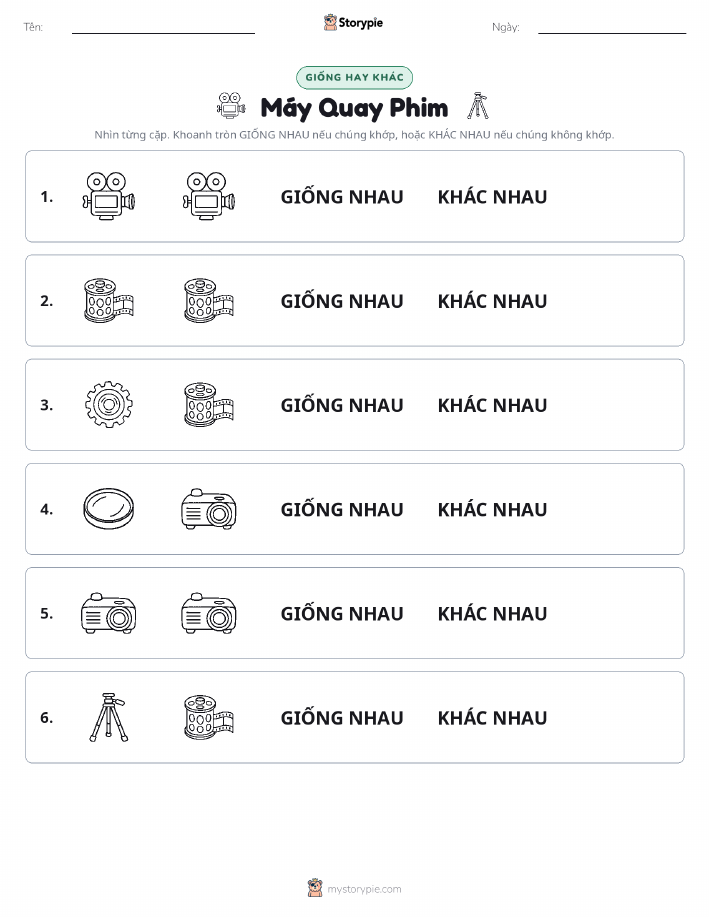The width and height of the screenshot is (709, 917).
Task: Click the Storypie logo at the top
Action: coord(353,23)
